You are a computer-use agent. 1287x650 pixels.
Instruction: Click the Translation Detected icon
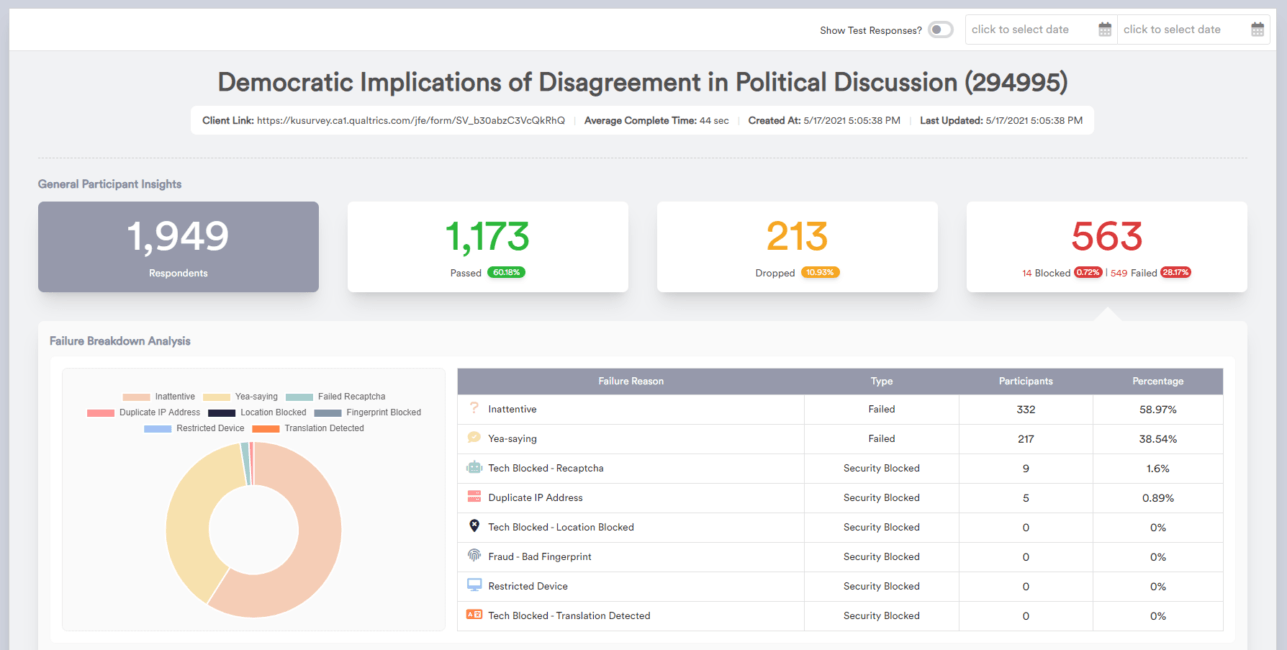474,615
